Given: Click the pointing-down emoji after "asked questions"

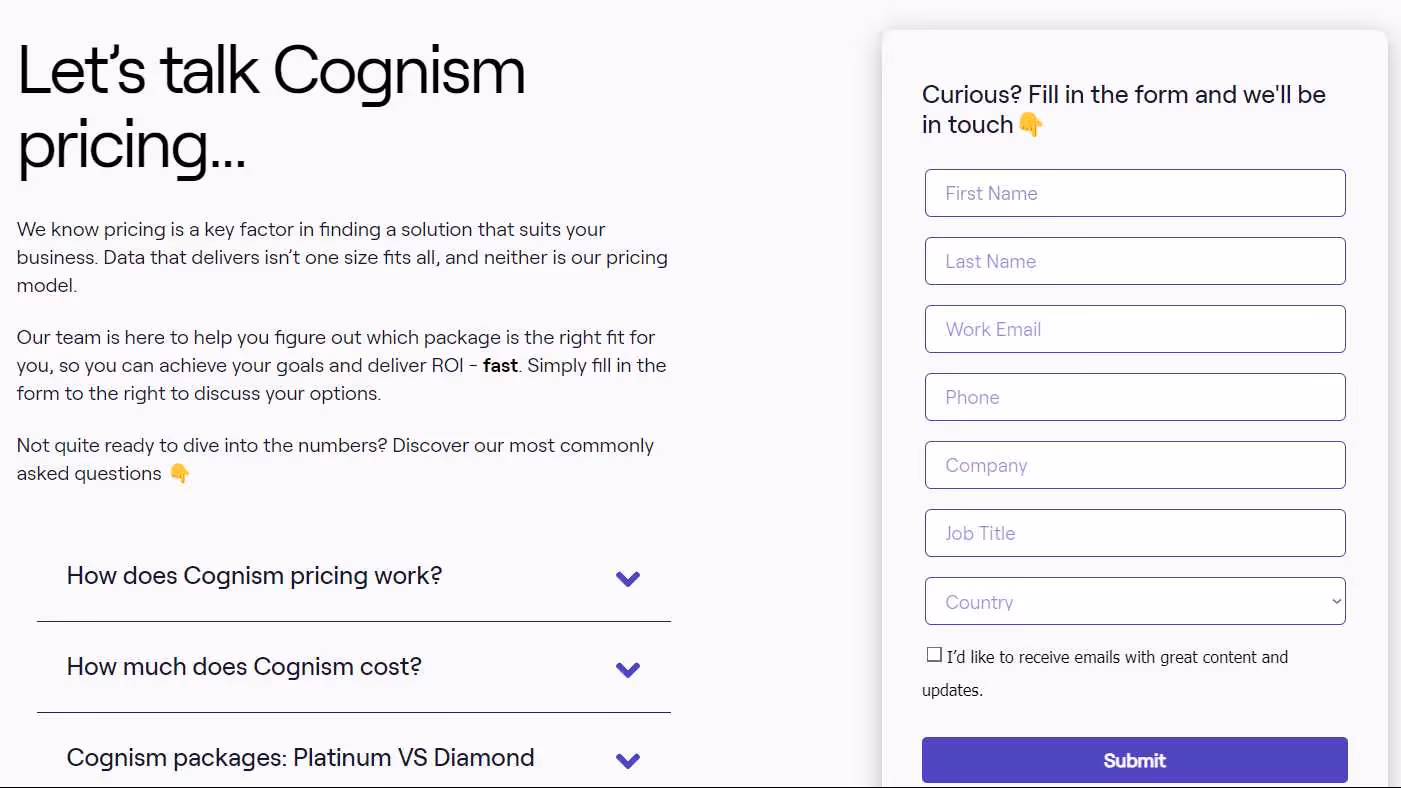Looking at the screenshot, I should [x=178, y=473].
